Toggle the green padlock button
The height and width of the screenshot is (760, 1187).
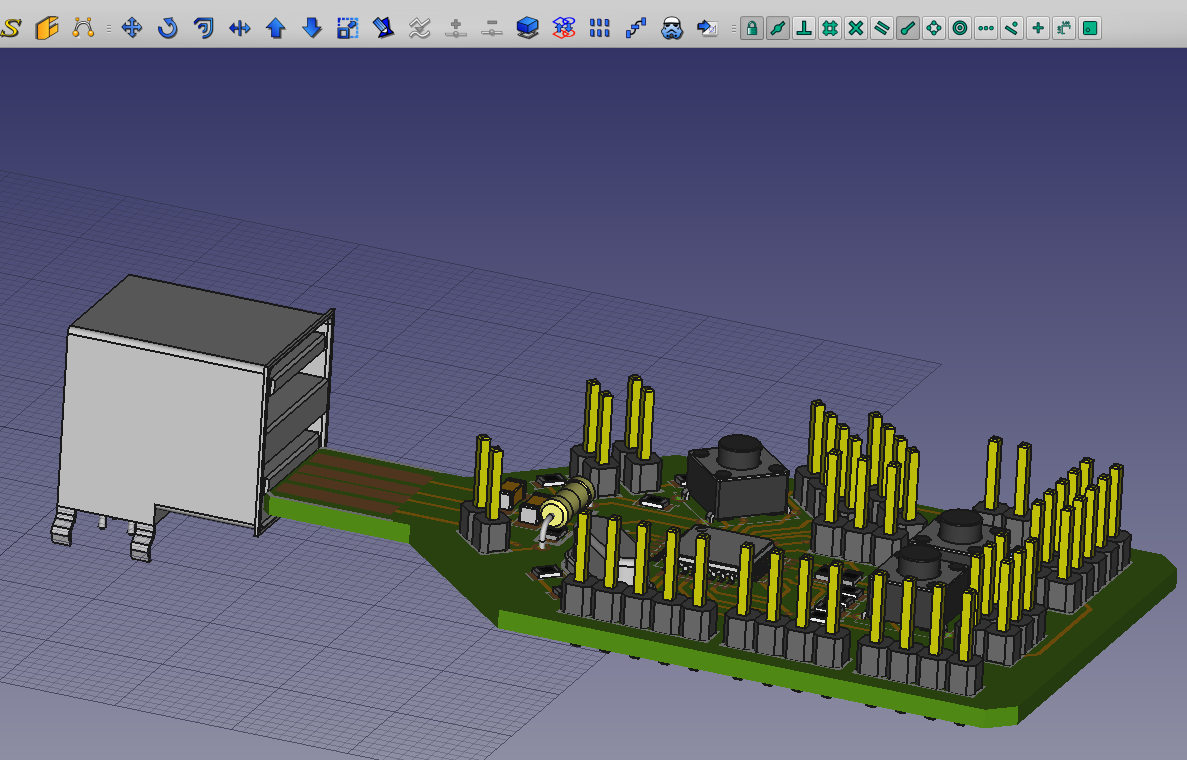point(751,28)
